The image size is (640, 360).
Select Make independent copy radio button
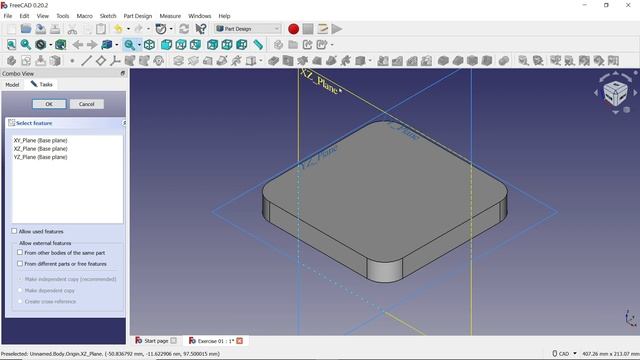(20, 279)
